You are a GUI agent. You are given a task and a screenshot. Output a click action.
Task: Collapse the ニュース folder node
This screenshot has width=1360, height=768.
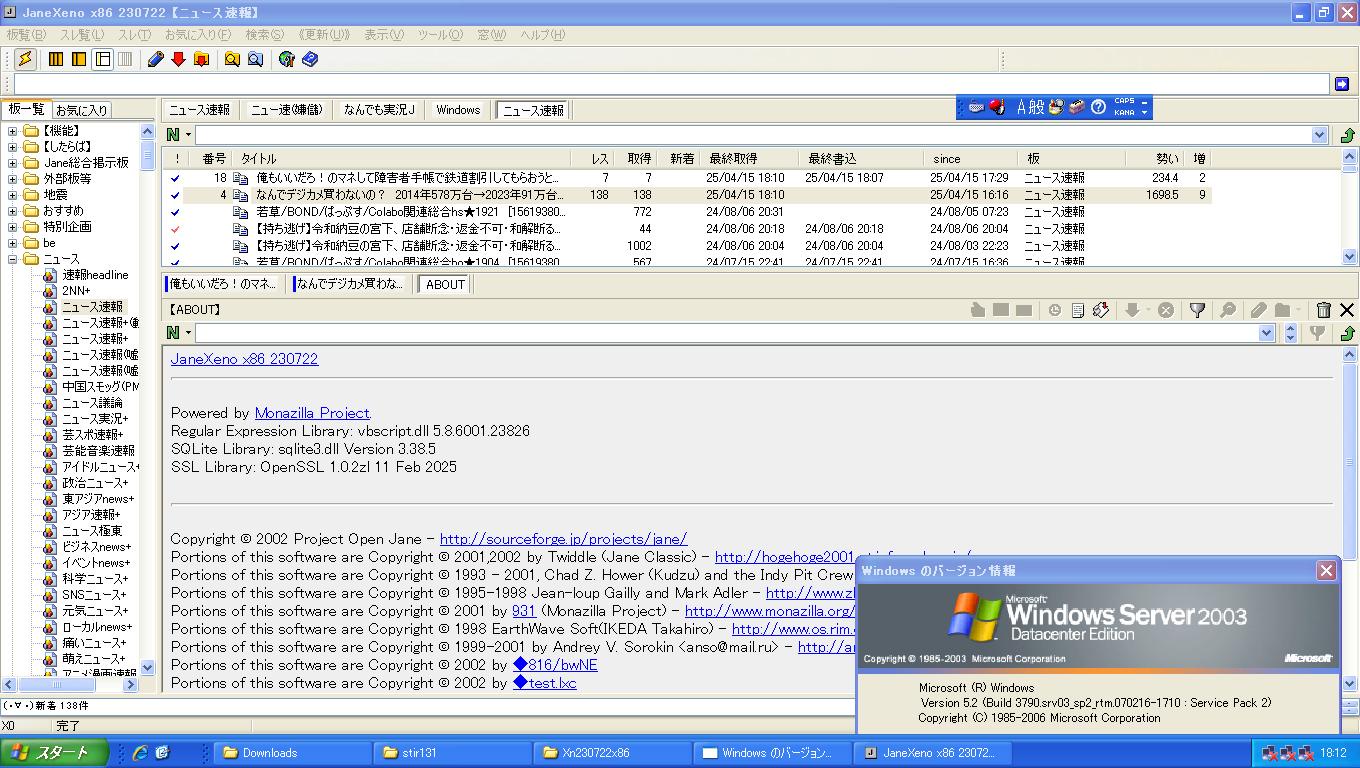point(12,259)
